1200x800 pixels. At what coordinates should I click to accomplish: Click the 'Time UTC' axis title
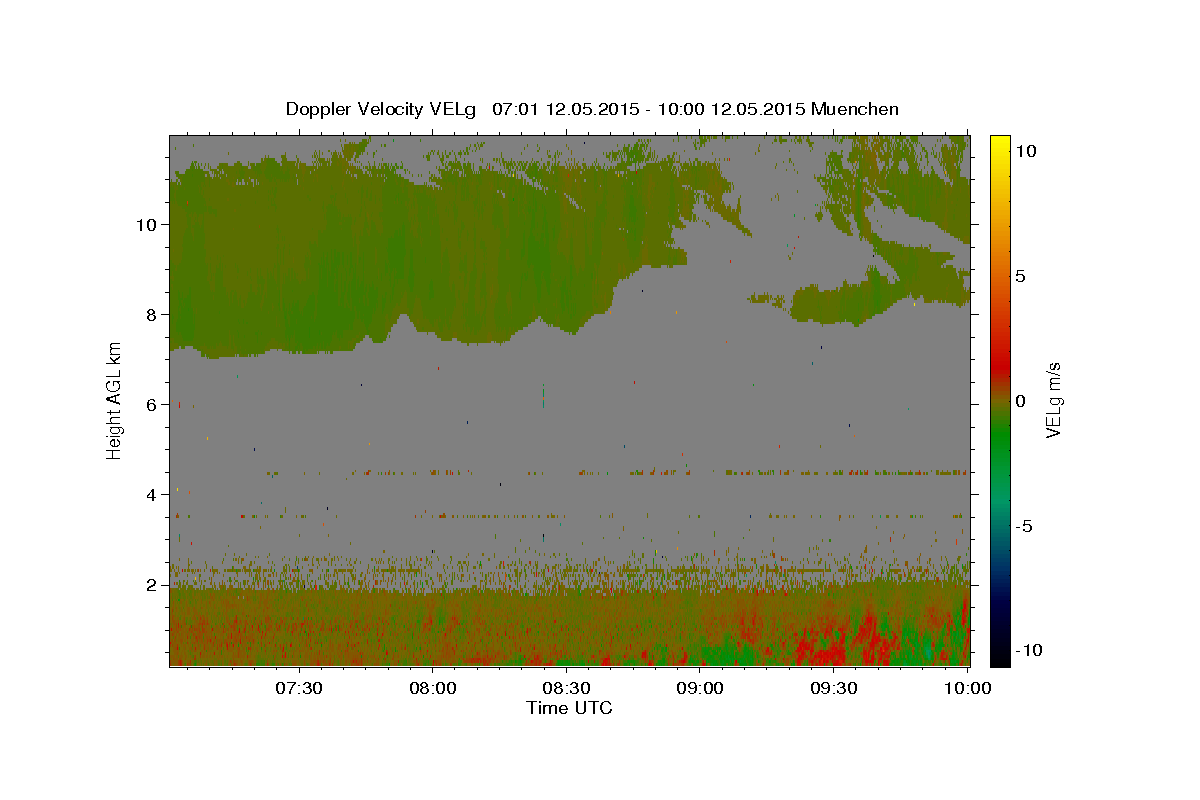click(569, 708)
